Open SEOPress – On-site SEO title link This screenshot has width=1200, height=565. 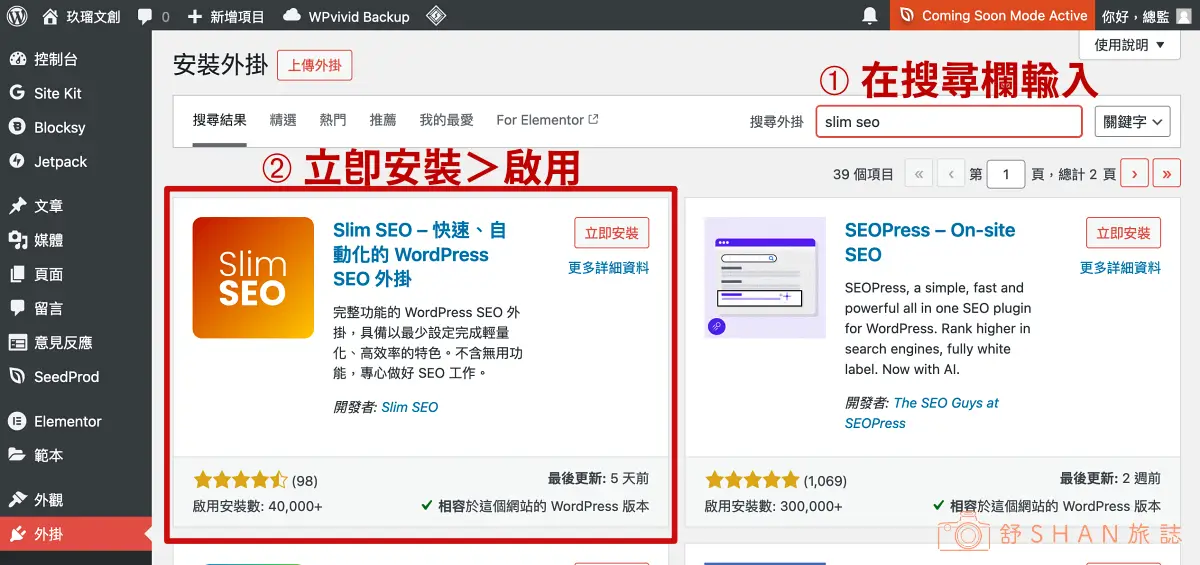[x=930, y=242]
